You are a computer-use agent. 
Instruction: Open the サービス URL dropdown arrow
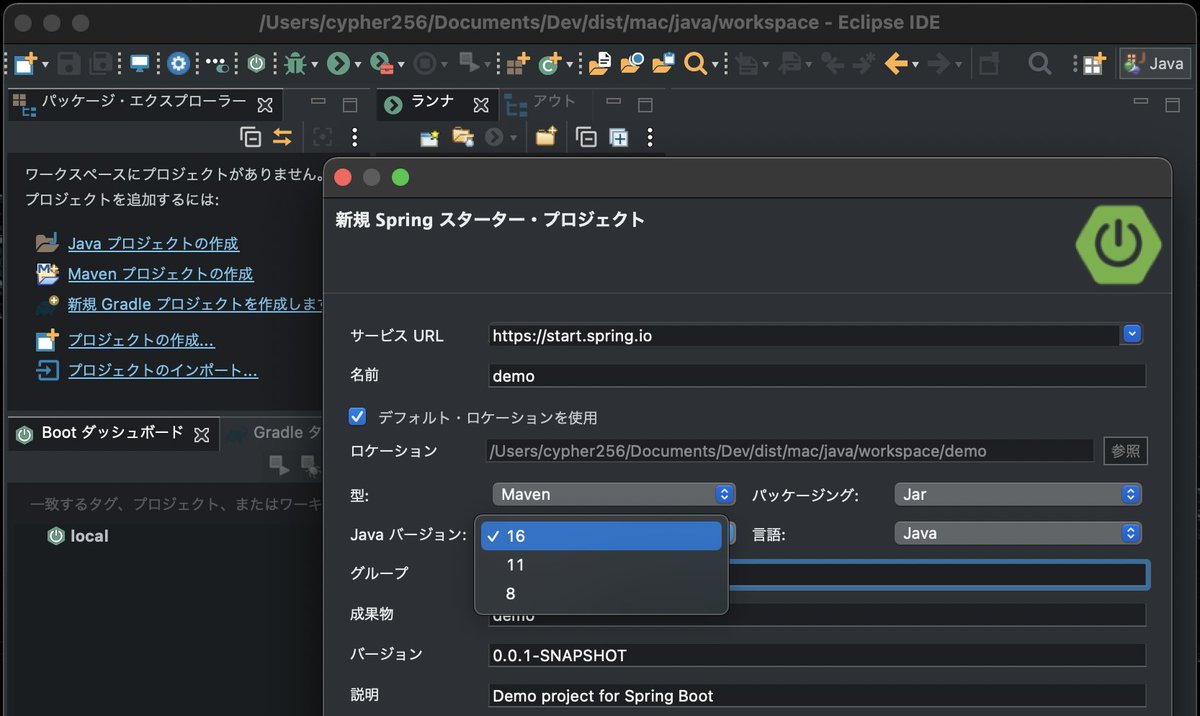(x=1132, y=334)
